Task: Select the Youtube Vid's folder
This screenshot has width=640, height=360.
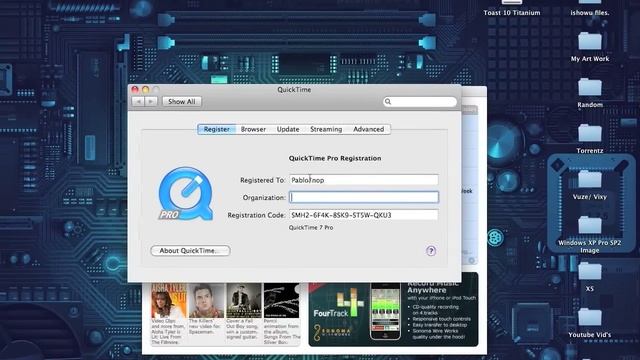Action: click(590, 322)
